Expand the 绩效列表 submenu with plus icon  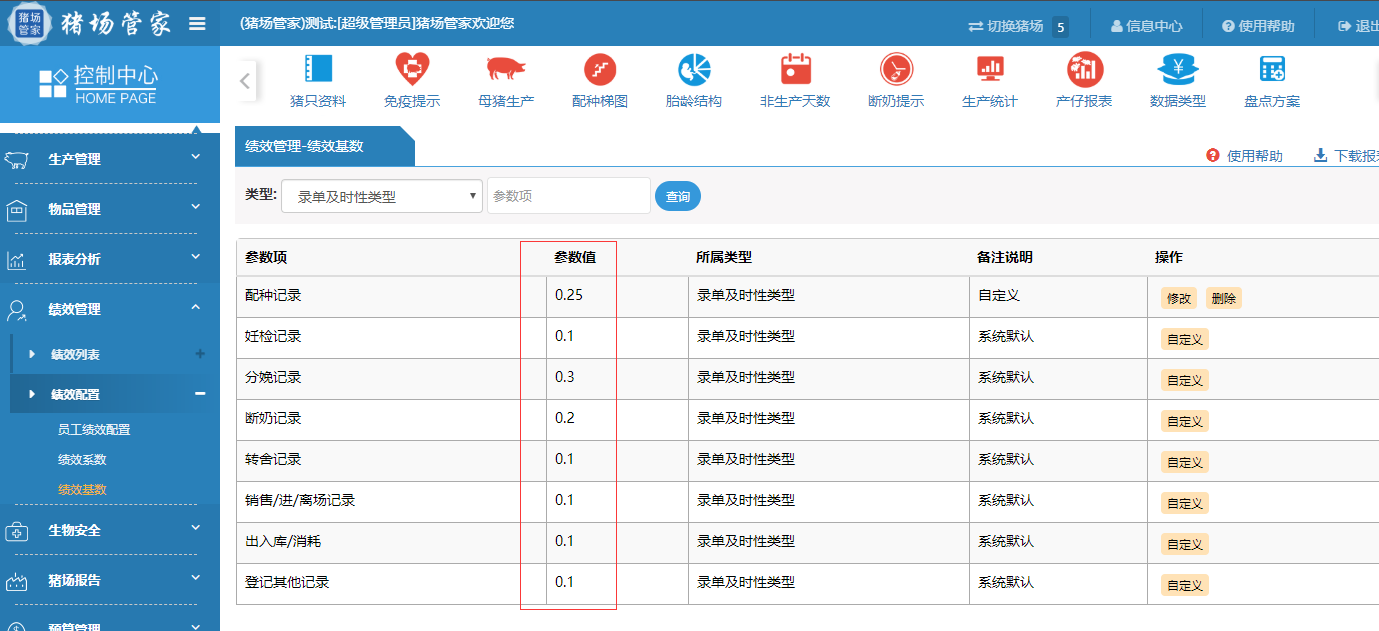pyautogui.click(x=199, y=354)
